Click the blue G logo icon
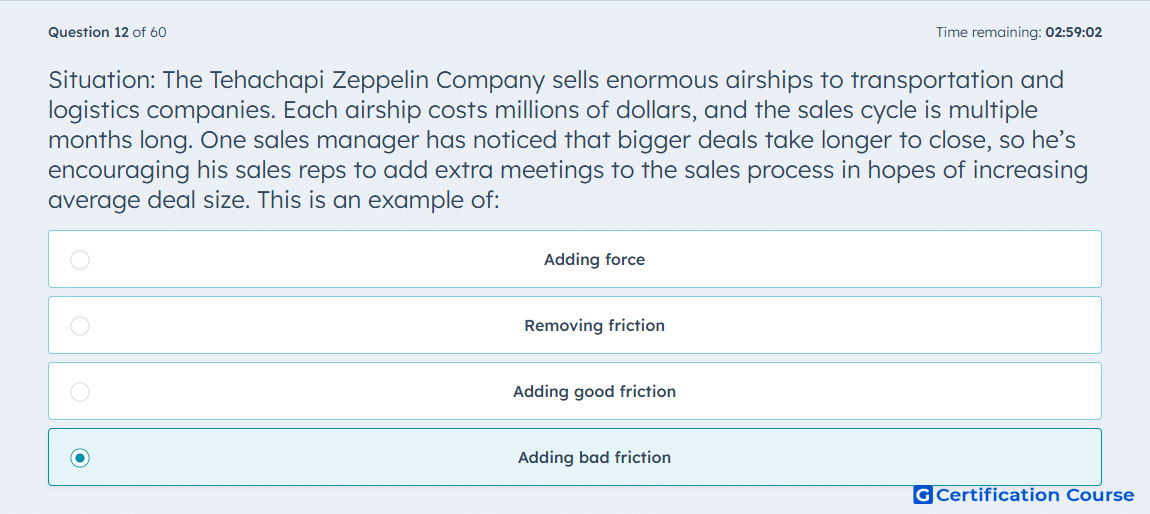 click(923, 496)
